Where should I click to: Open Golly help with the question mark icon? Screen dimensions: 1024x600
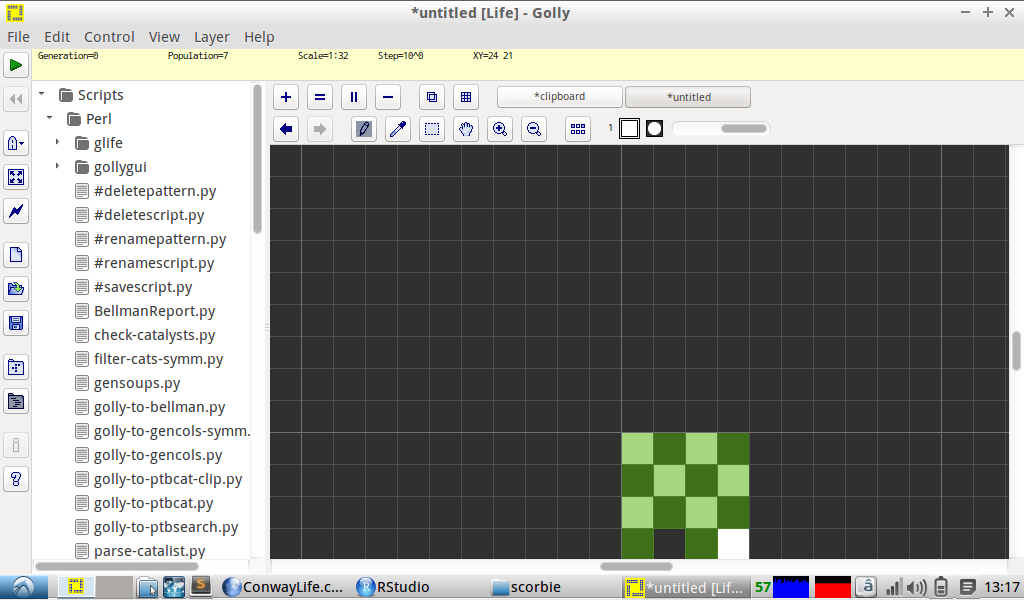tap(16, 479)
